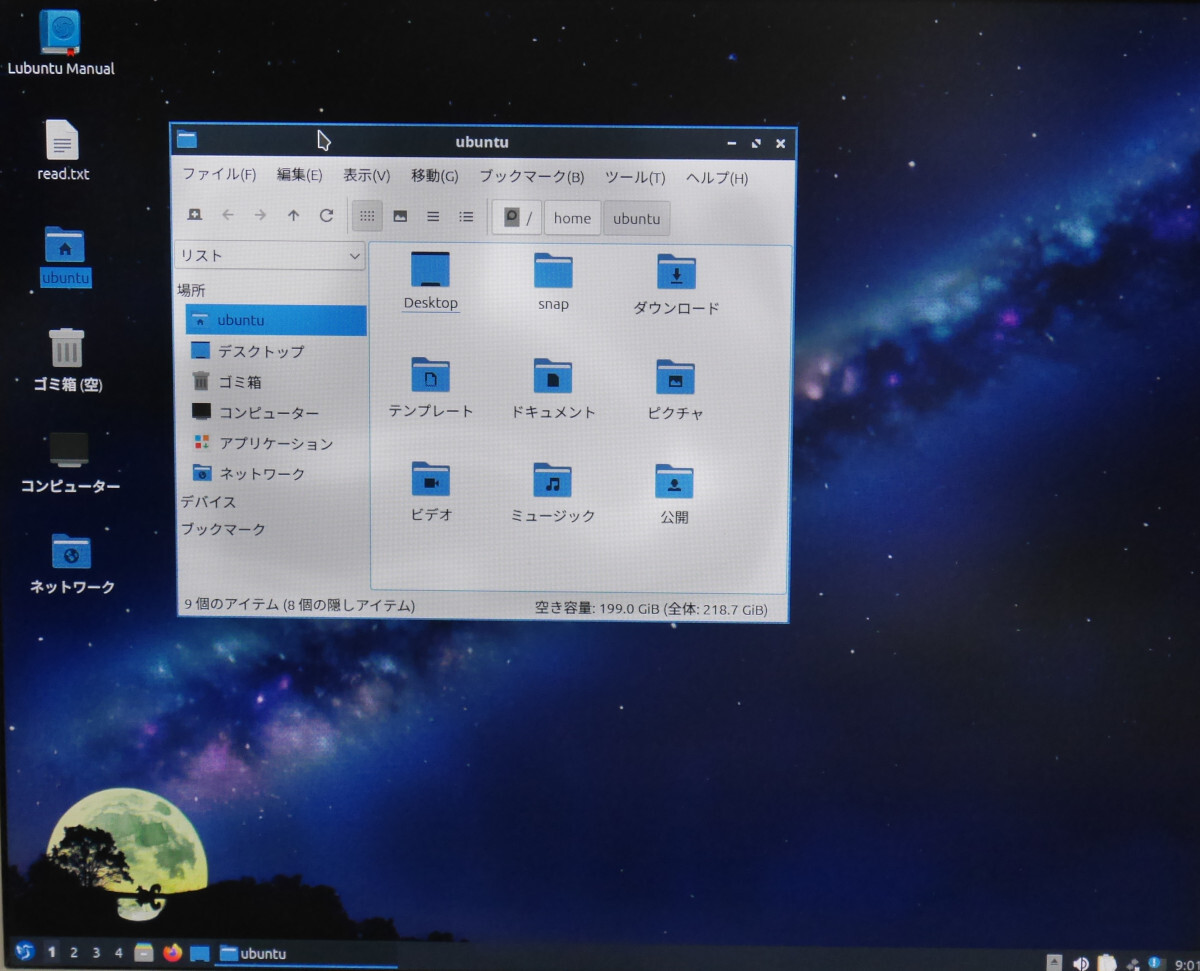Select the テンプレート folder icon
This screenshot has width=1200, height=971.
pos(431,388)
